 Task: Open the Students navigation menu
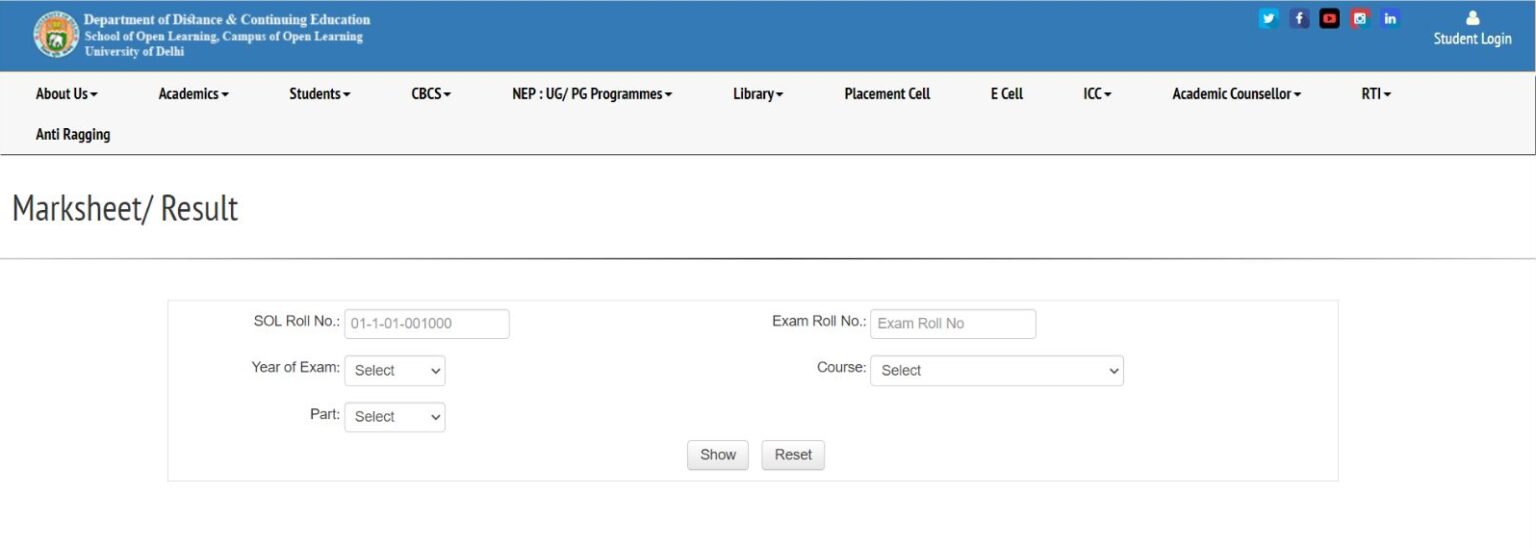[x=319, y=94]
